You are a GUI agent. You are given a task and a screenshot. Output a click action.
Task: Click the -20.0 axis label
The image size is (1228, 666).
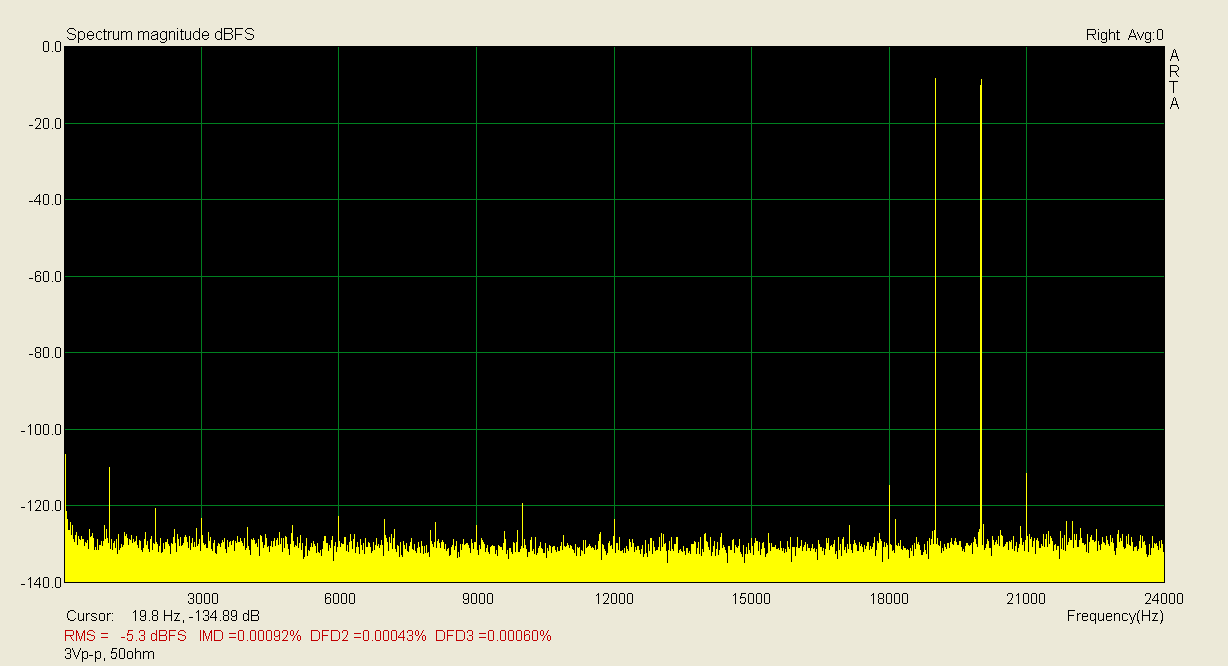[x=47, y=124]
